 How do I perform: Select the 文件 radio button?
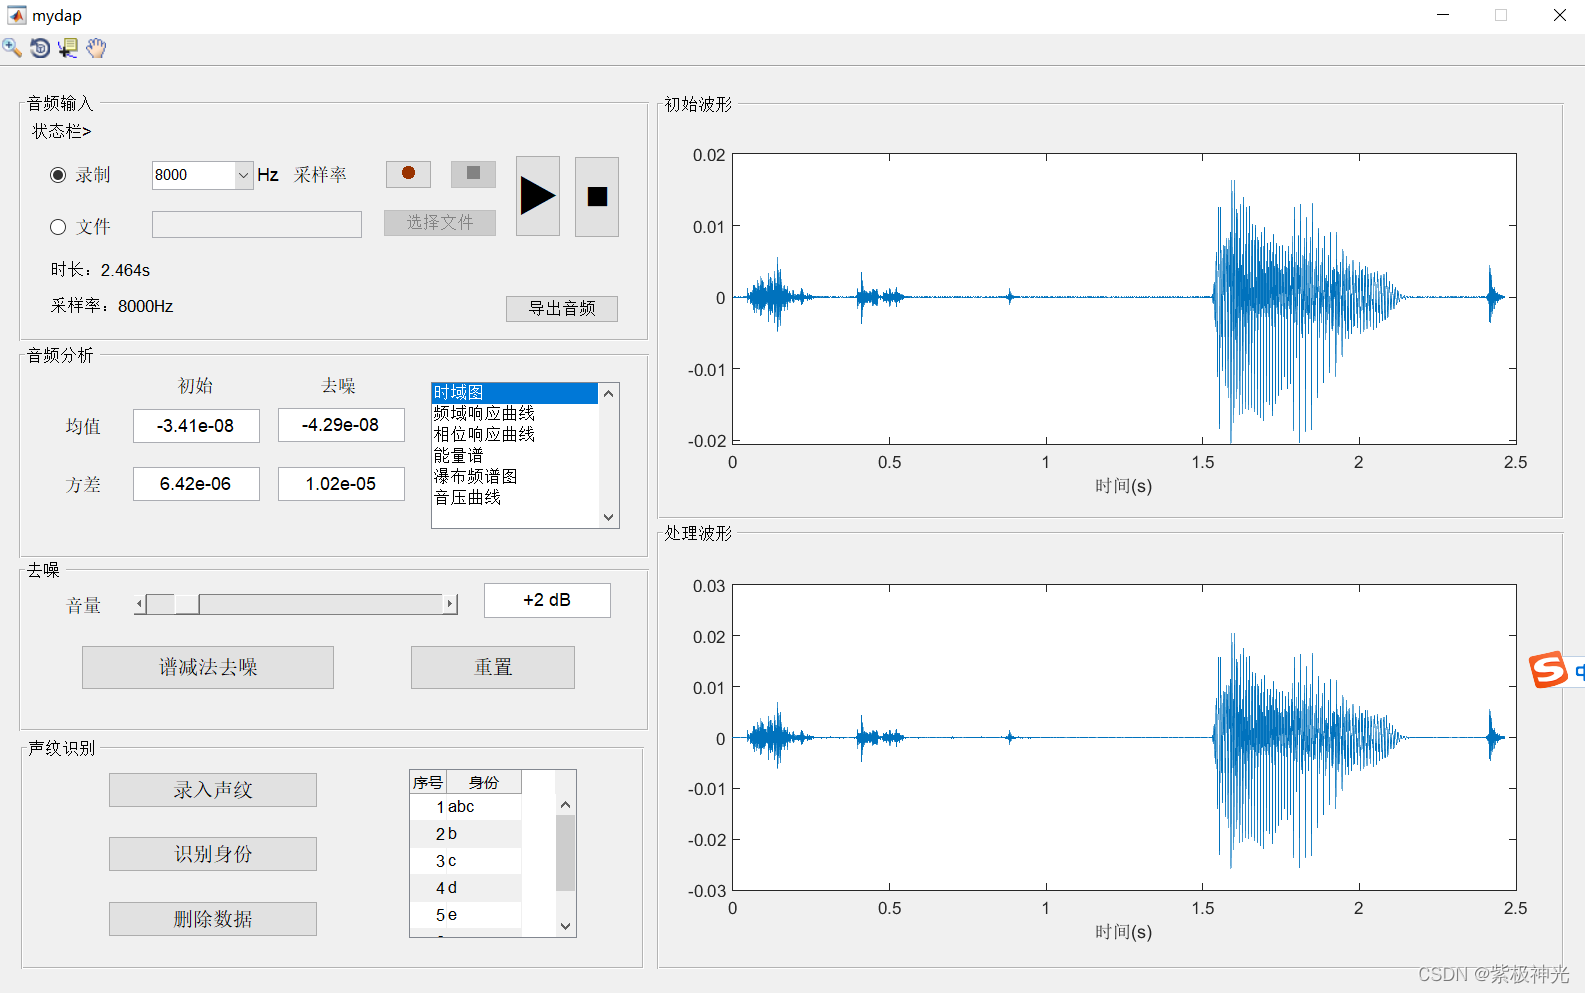(x=58, y=227)
